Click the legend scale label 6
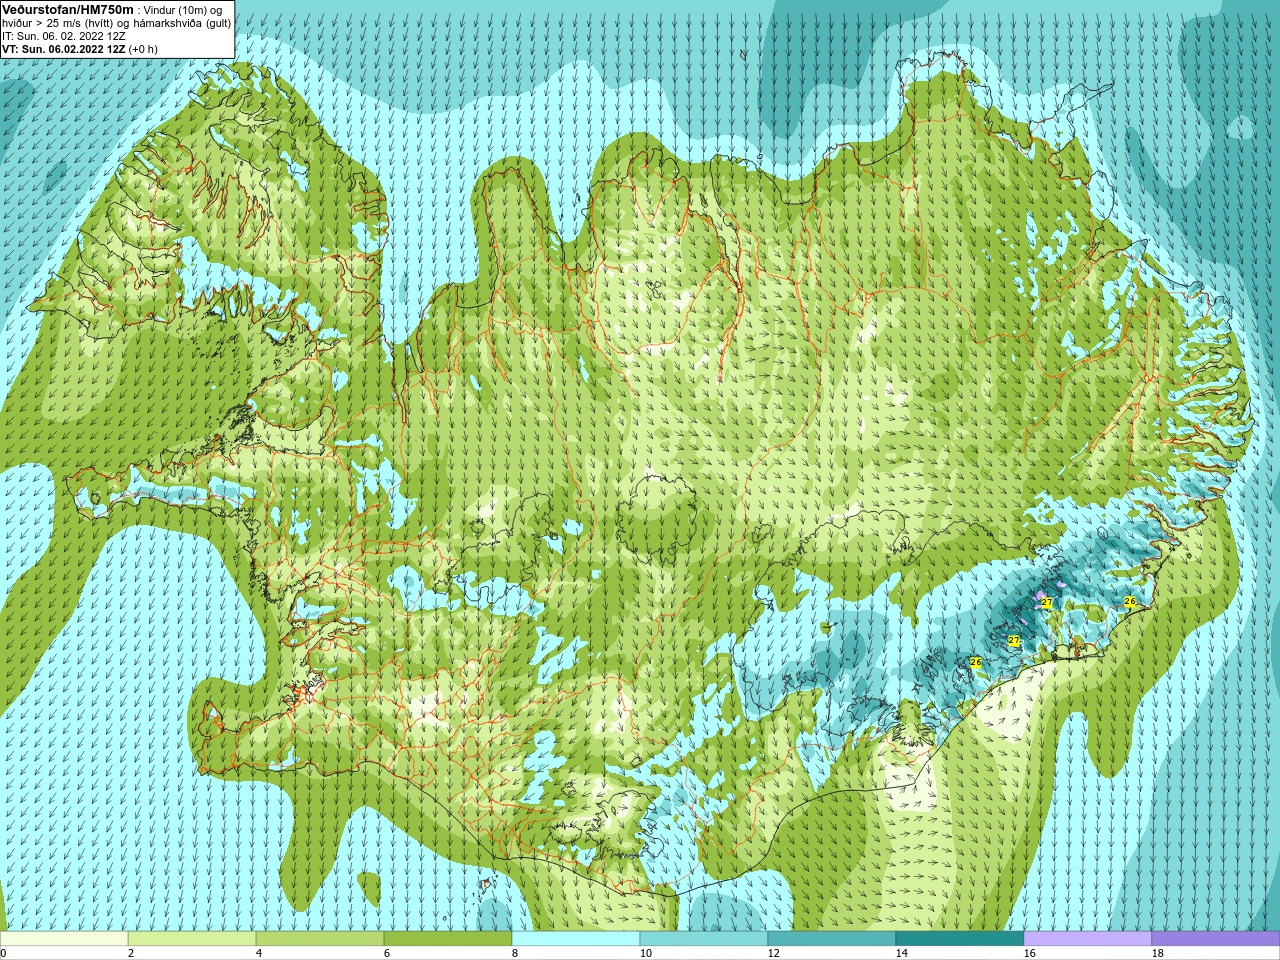1280x960 pixels. (x=387, y=953)
